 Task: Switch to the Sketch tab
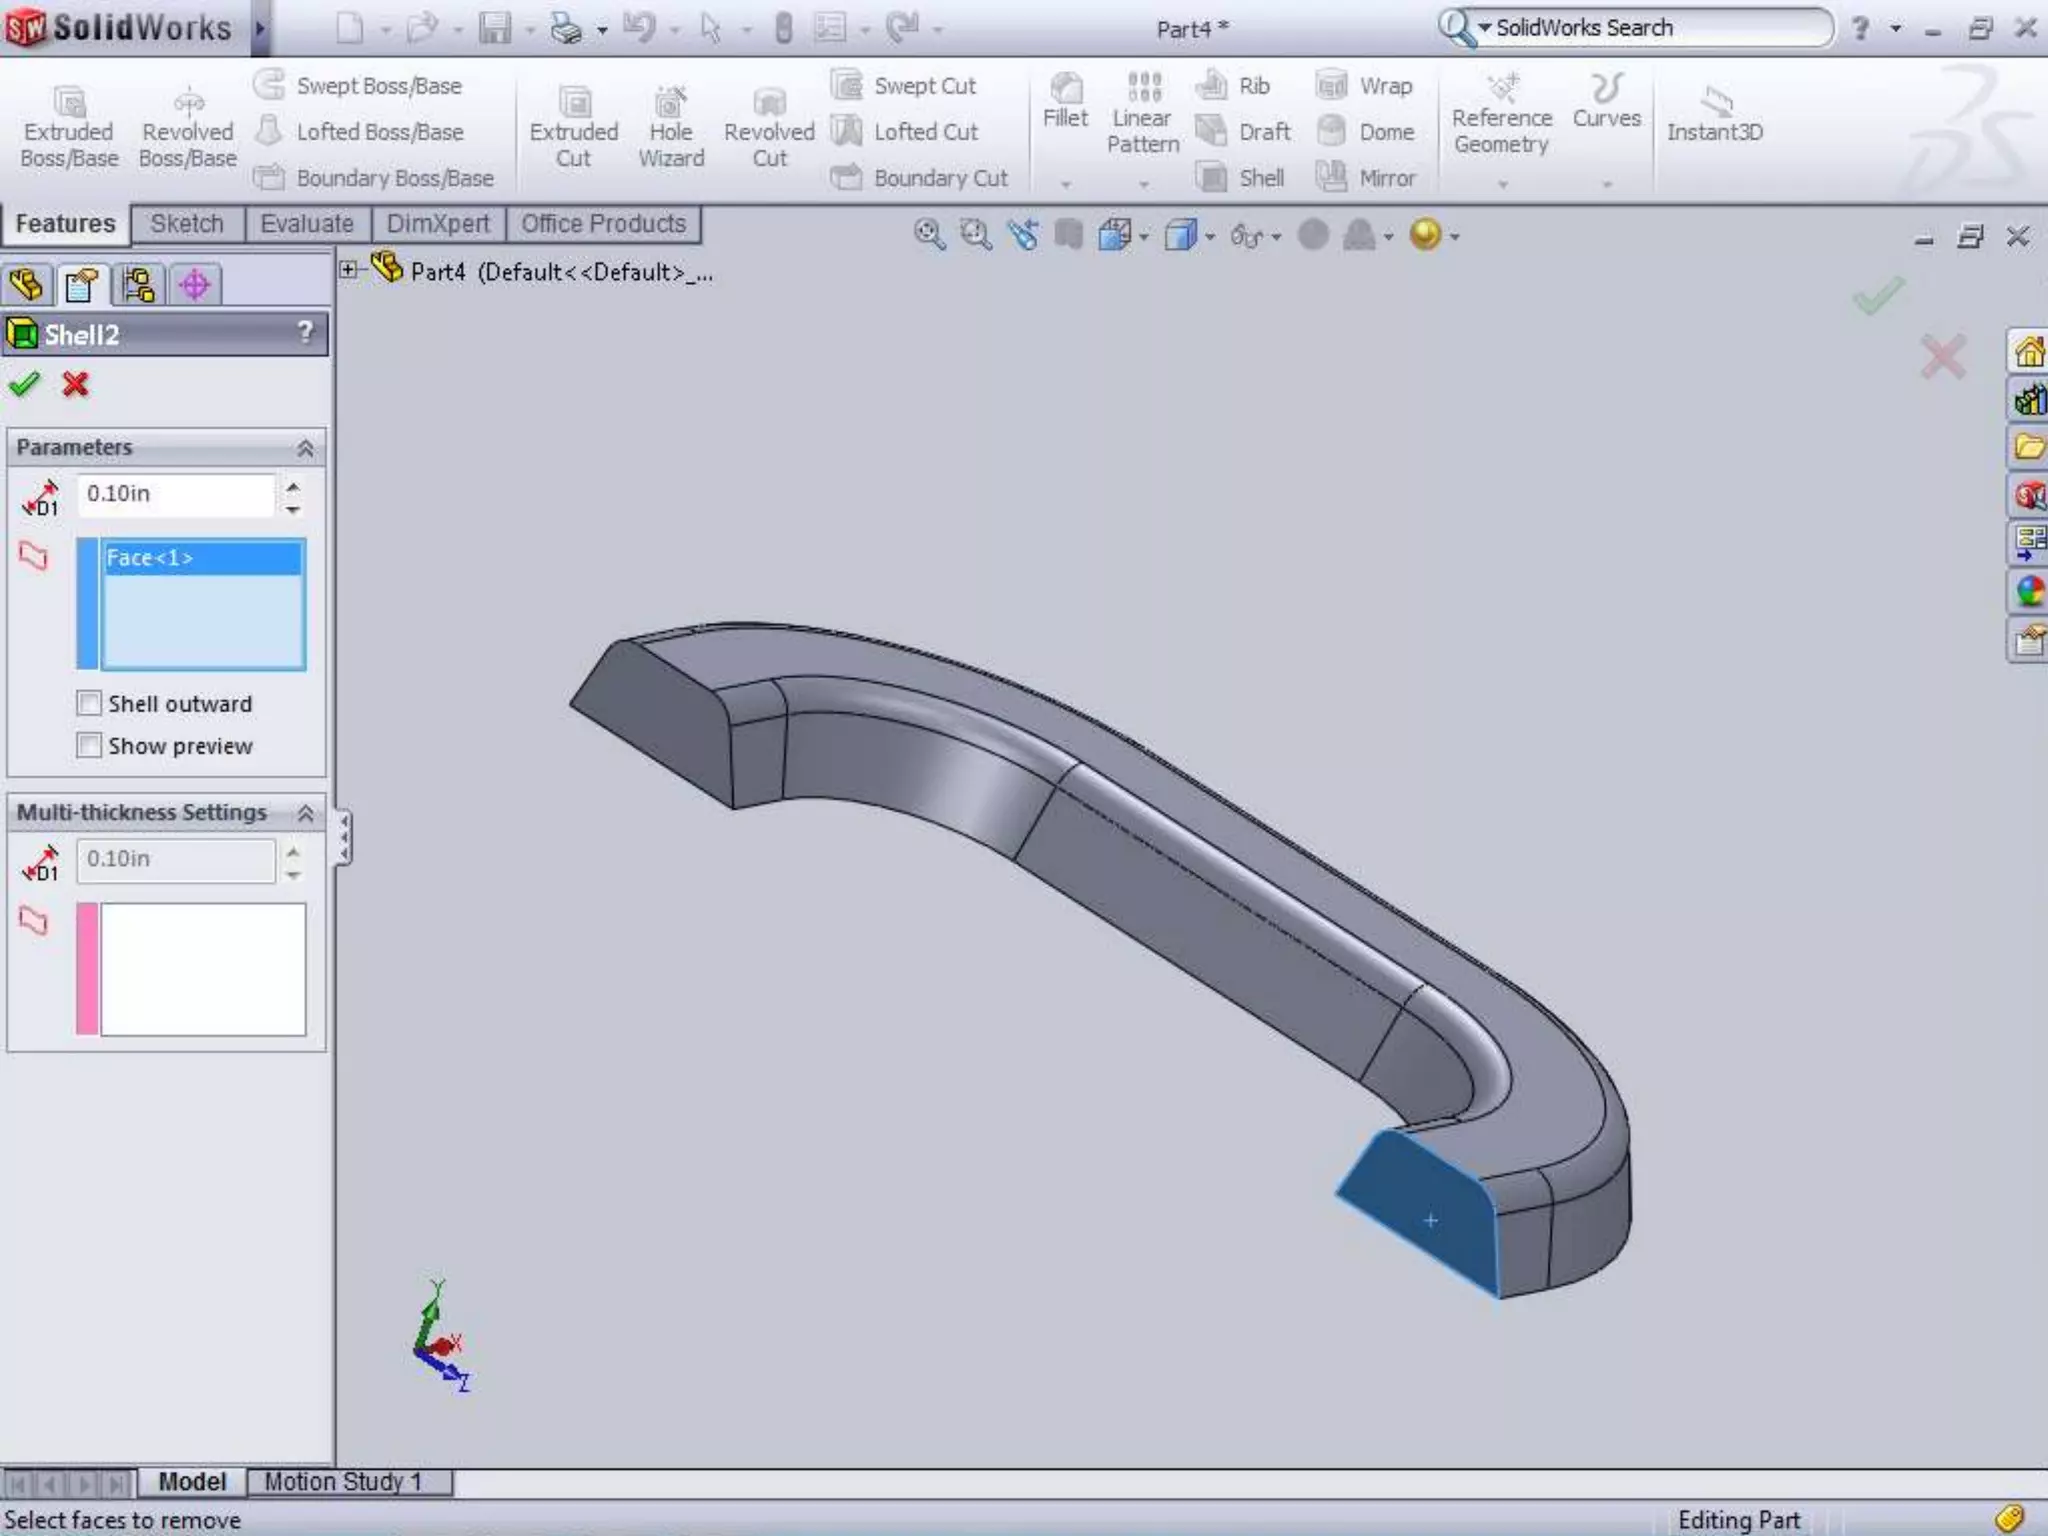click(x=187, y=224)
